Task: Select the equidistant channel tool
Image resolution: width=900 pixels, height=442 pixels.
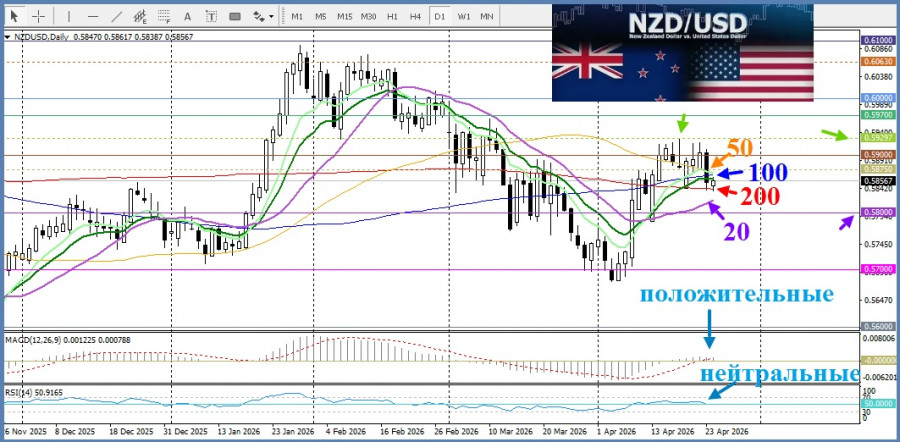Action: pyautogui.click(x=141, y=17)
